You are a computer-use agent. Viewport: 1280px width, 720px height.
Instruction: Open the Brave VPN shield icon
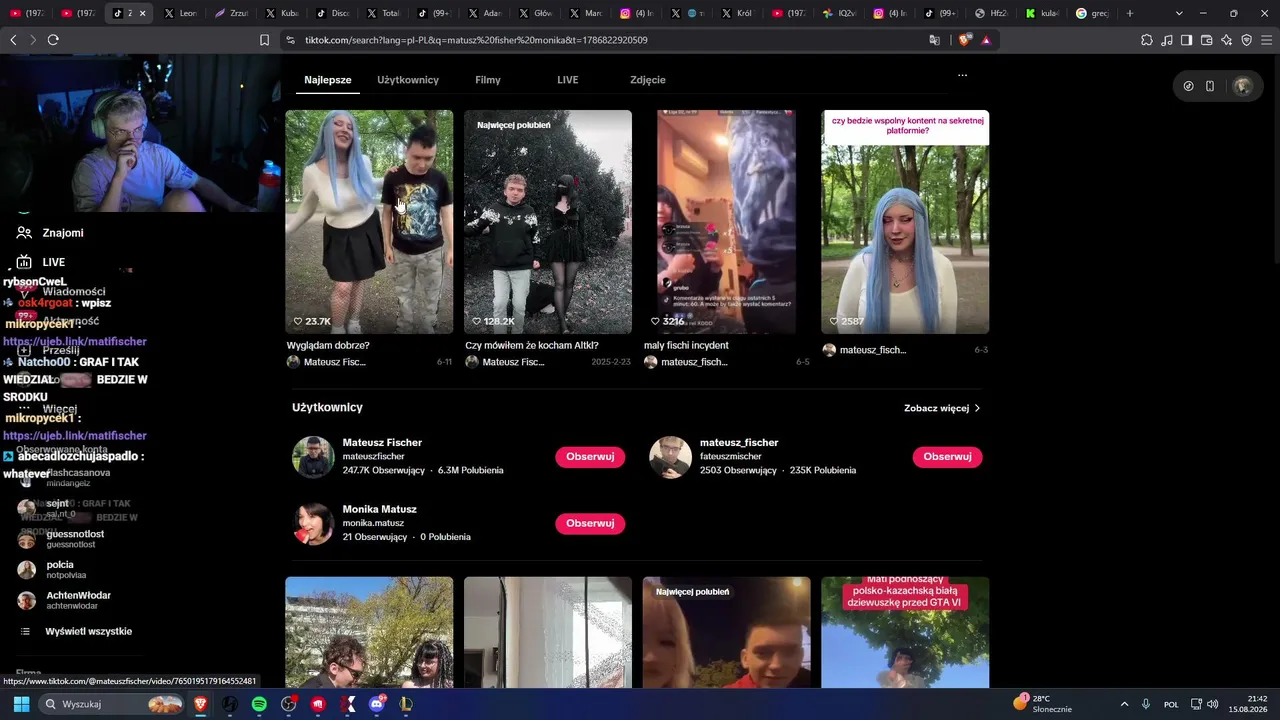[1246, 40]
